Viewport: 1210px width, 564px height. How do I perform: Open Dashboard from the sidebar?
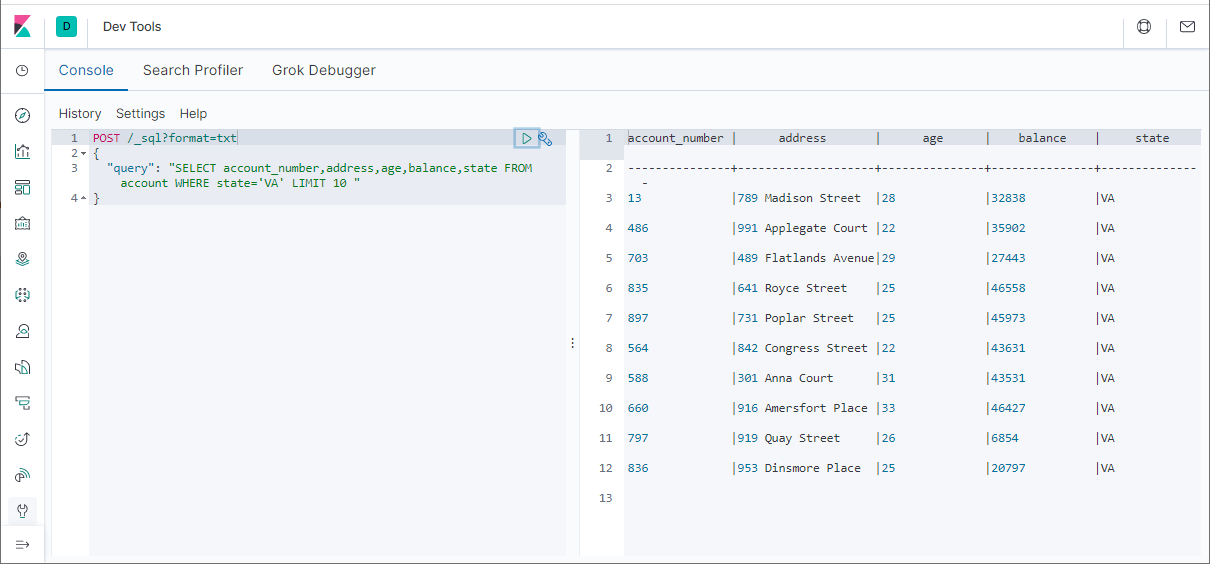(x=23, y=187)
